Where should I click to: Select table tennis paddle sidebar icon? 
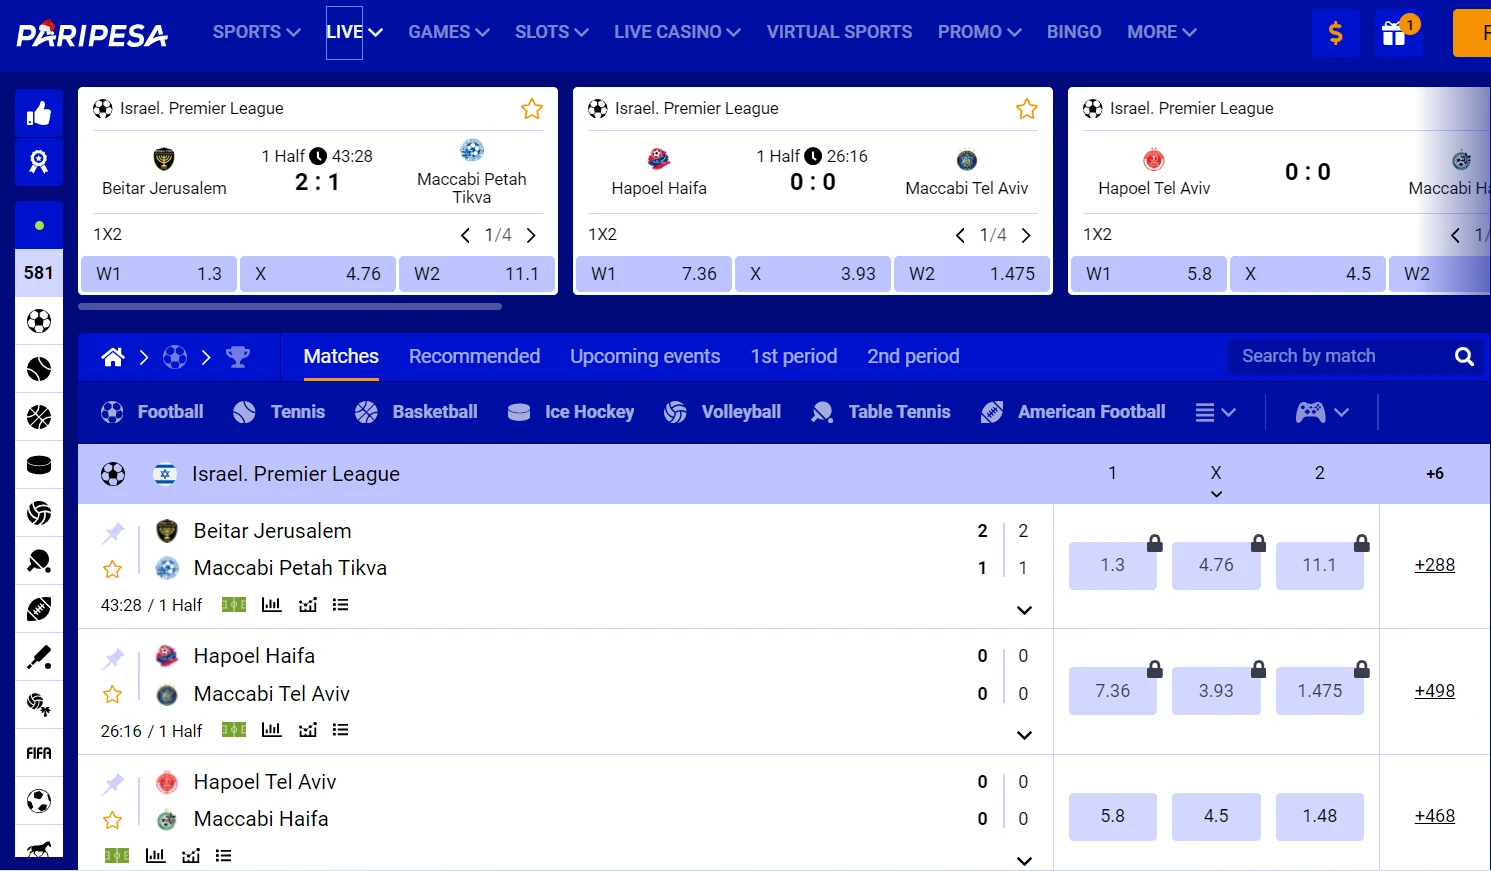39,561
